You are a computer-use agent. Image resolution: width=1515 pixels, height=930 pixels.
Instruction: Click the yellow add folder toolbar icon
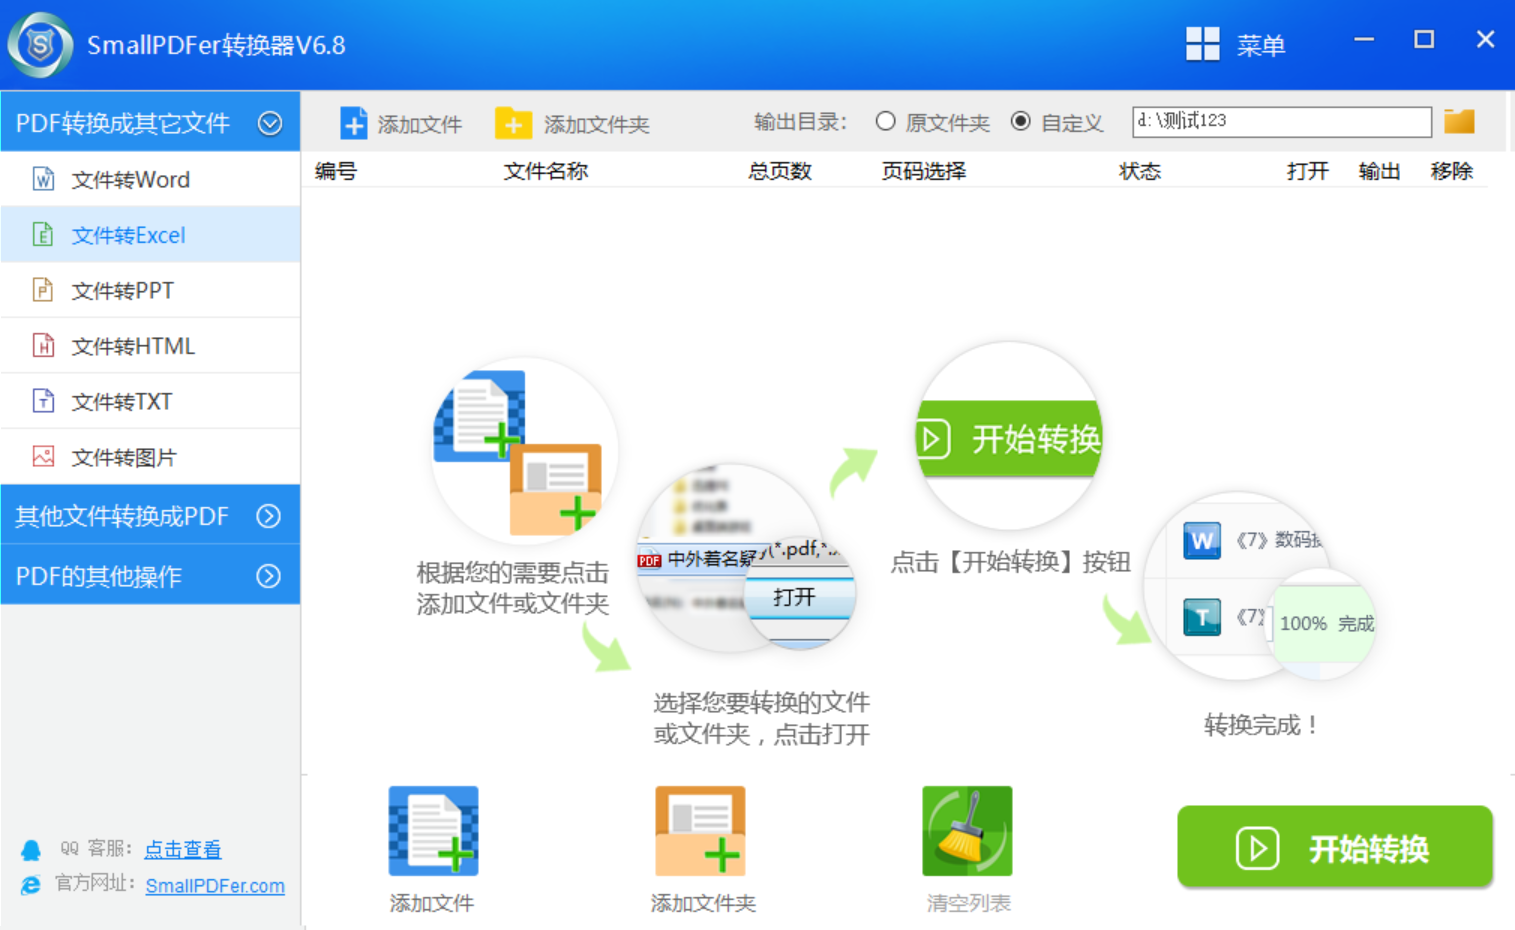pyautogui.click(x=513, y=123)
